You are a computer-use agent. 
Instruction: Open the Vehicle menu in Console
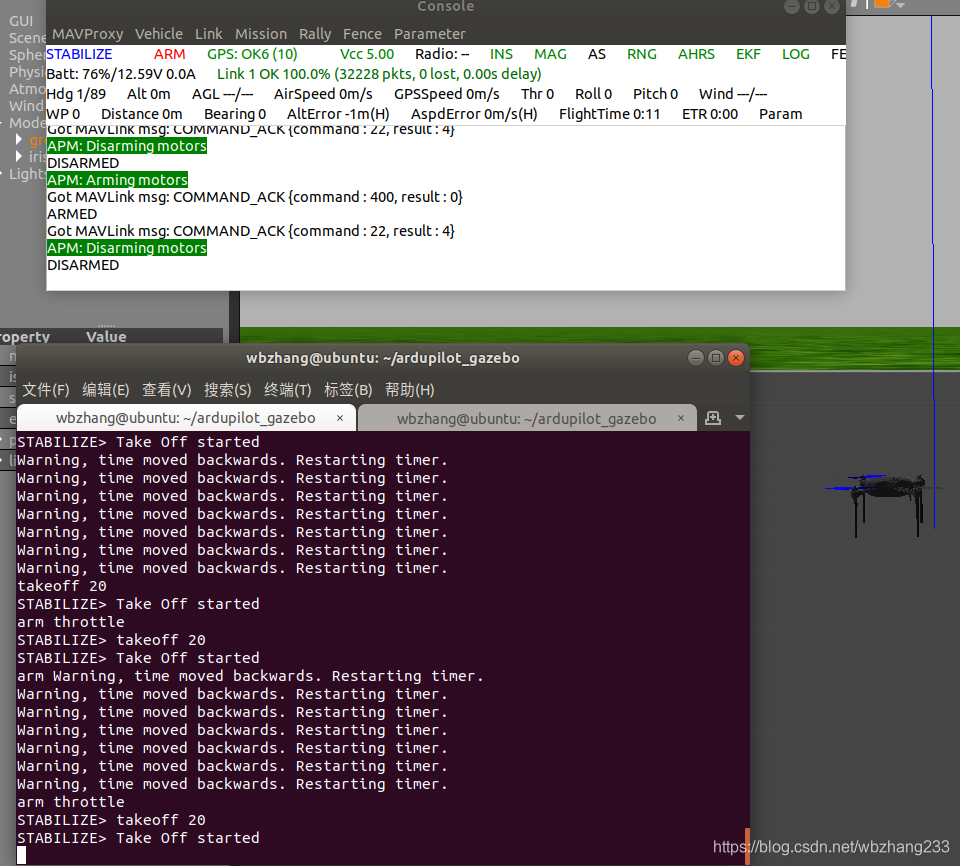159,34
